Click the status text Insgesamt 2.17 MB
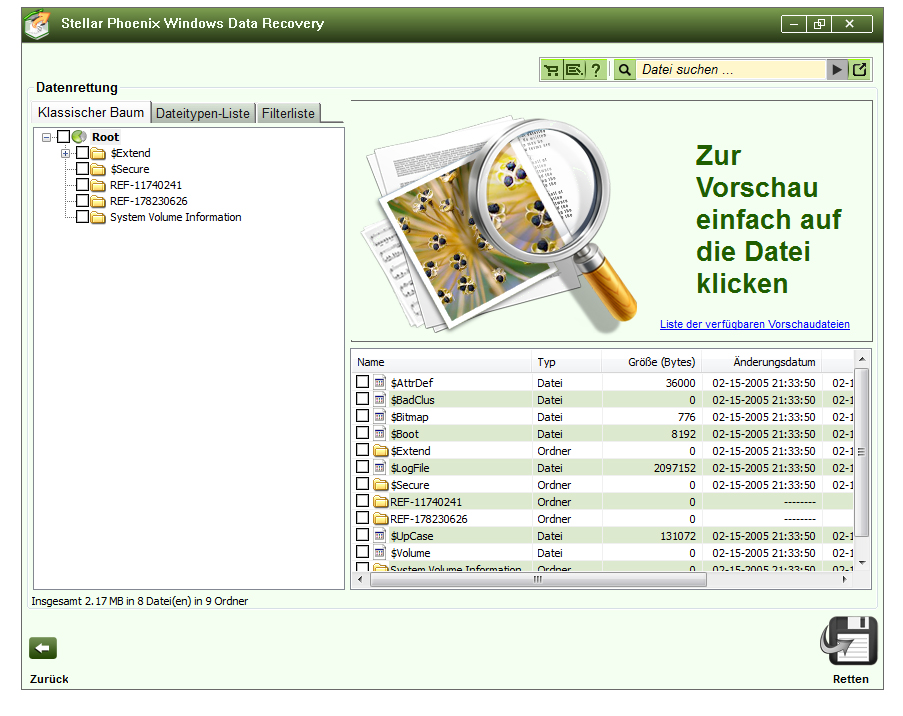Screen dimensions: 903x716 click(x=139, y=601)
